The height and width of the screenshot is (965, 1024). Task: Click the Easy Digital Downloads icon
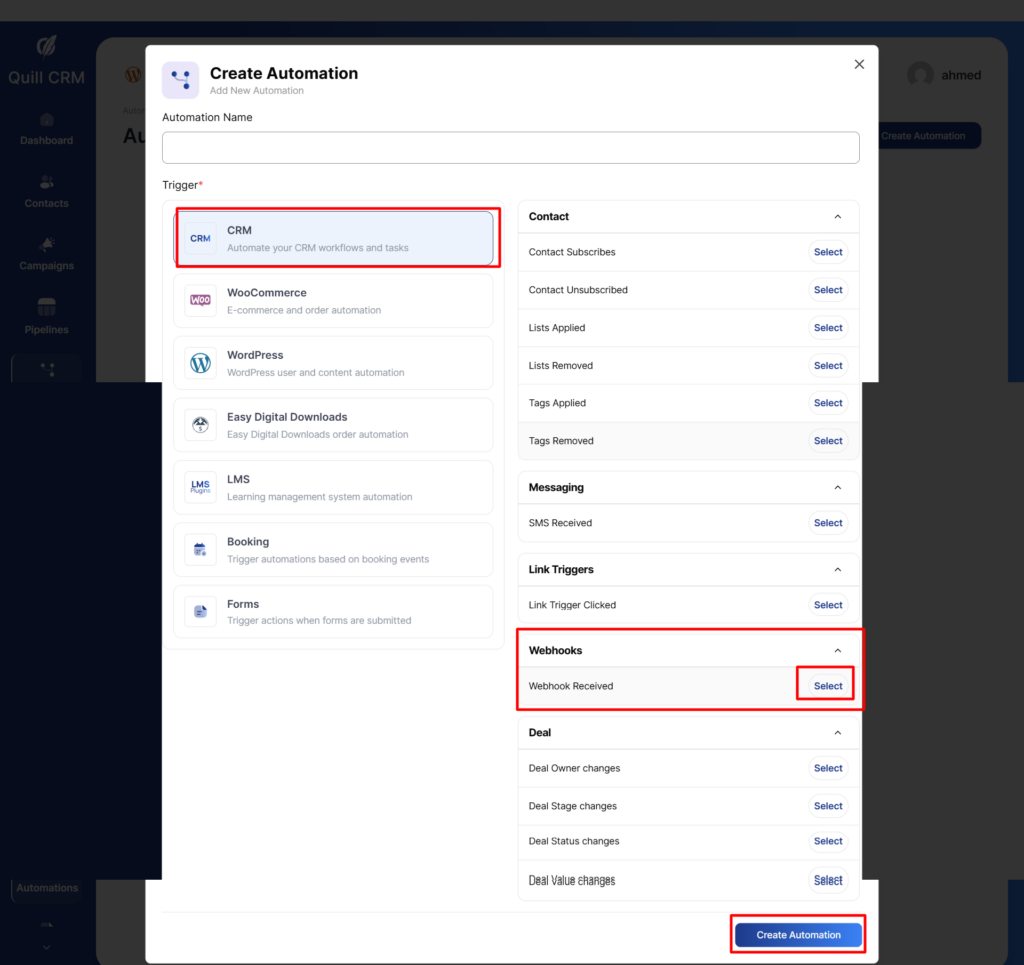pos(201,425)
